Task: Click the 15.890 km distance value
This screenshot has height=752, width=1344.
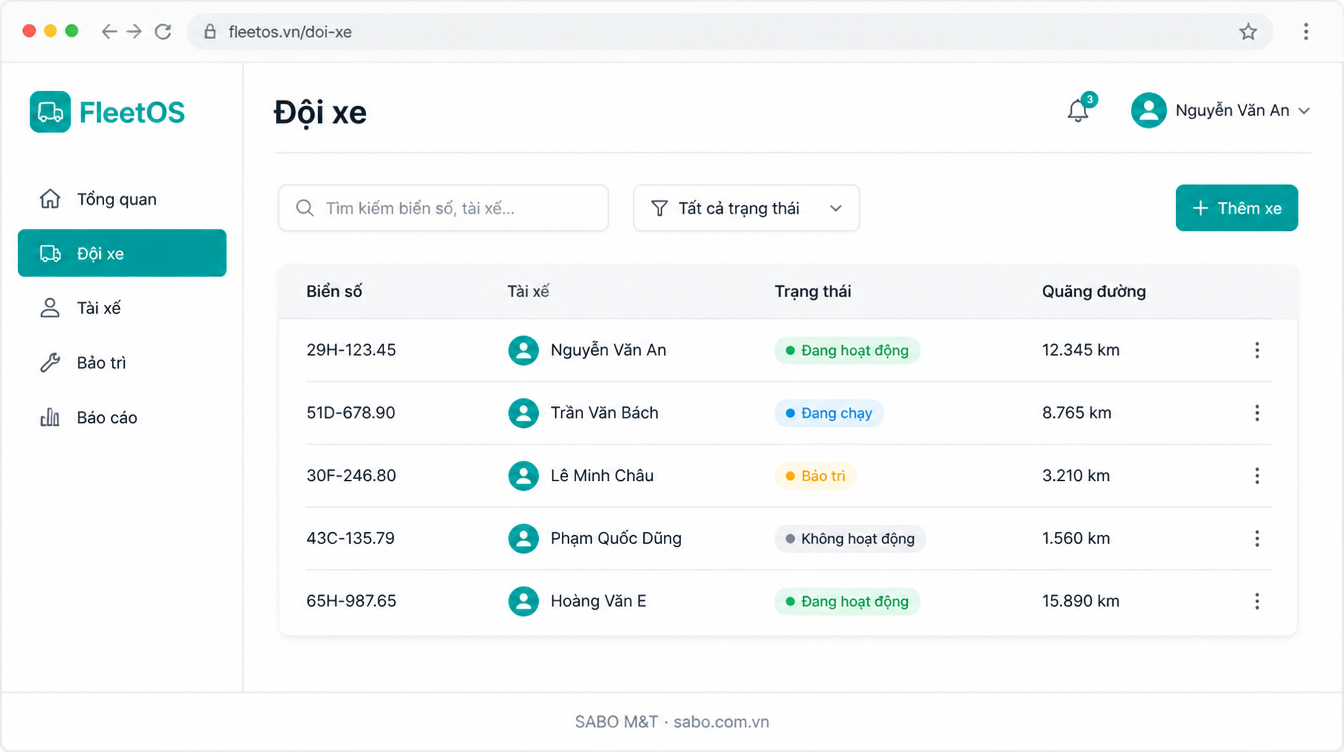Action: 1081,601
